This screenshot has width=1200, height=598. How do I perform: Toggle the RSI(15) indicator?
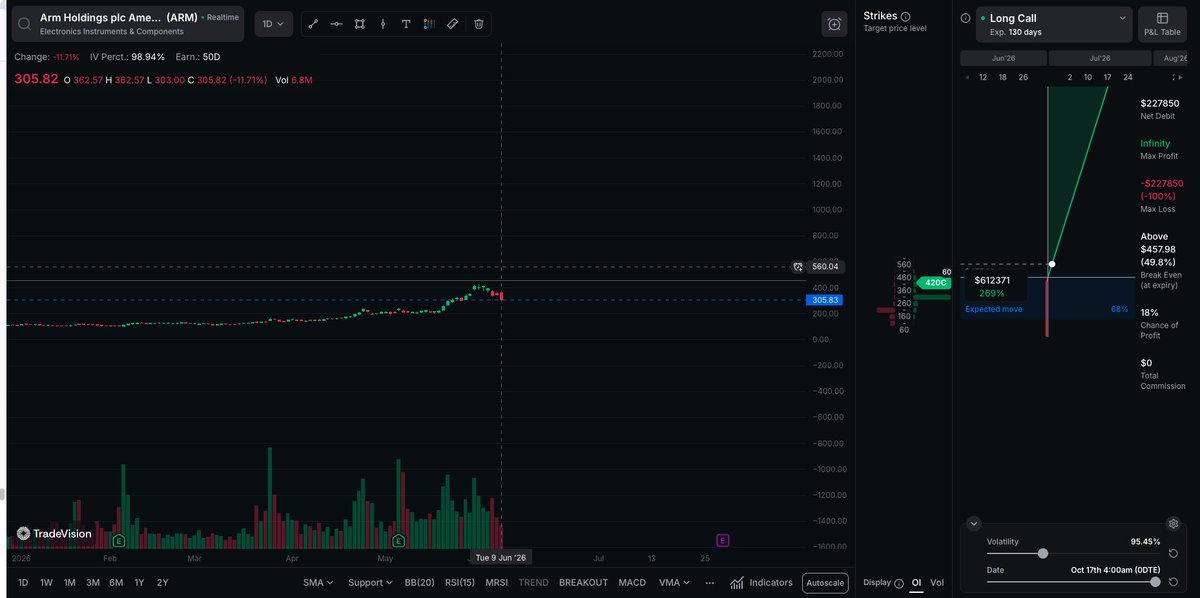click(460, 583)
